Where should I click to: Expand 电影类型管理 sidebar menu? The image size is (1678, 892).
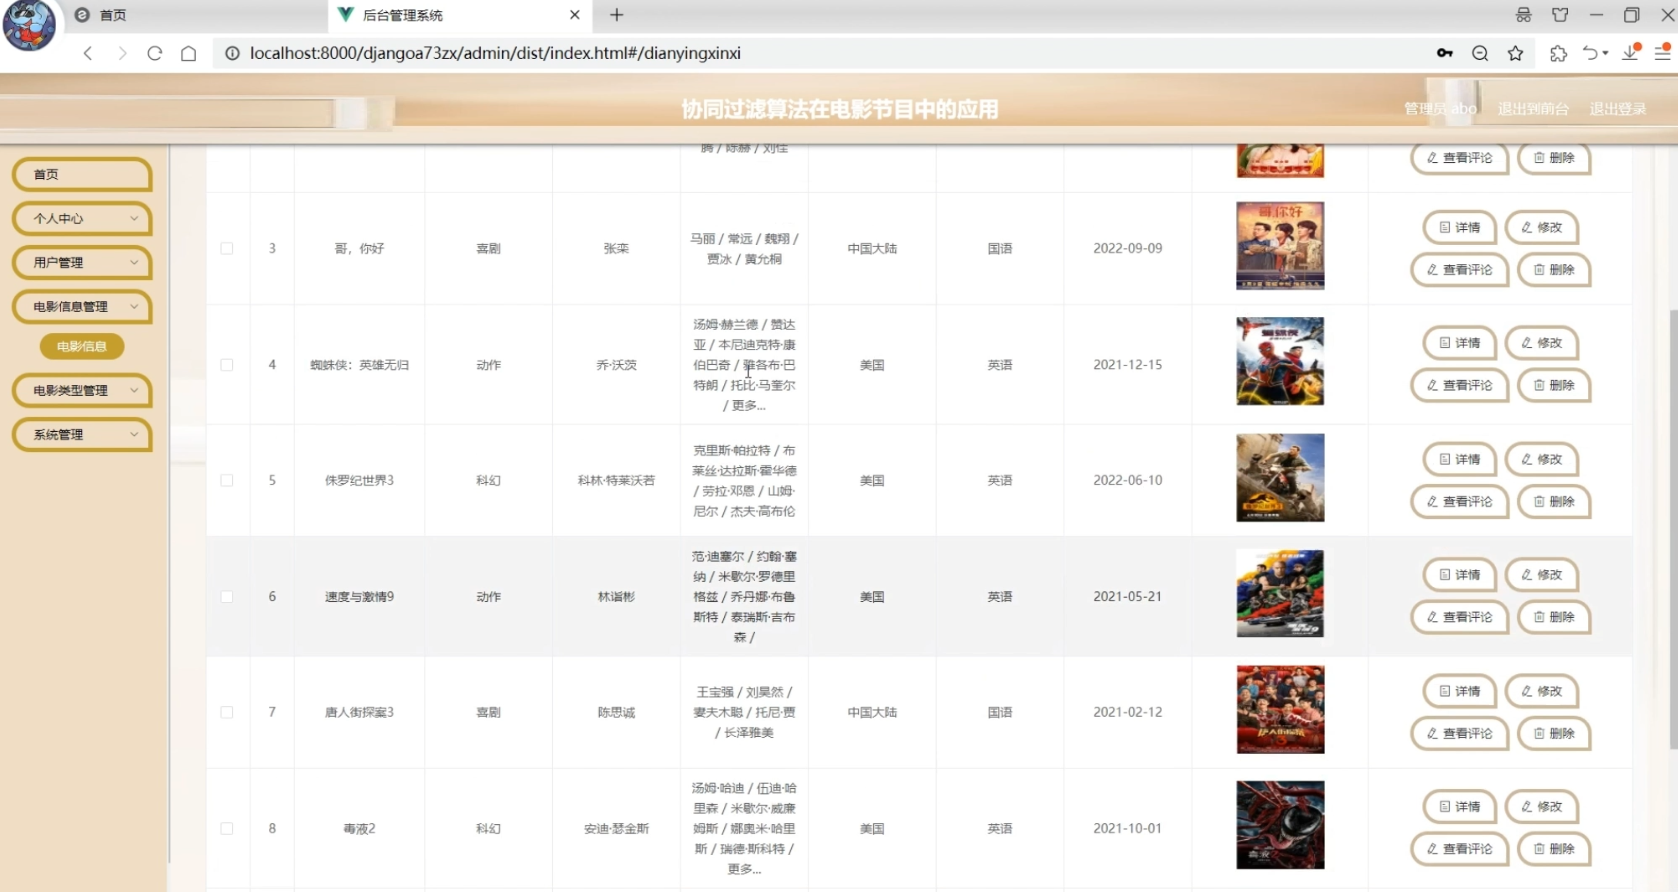(82, 390)
